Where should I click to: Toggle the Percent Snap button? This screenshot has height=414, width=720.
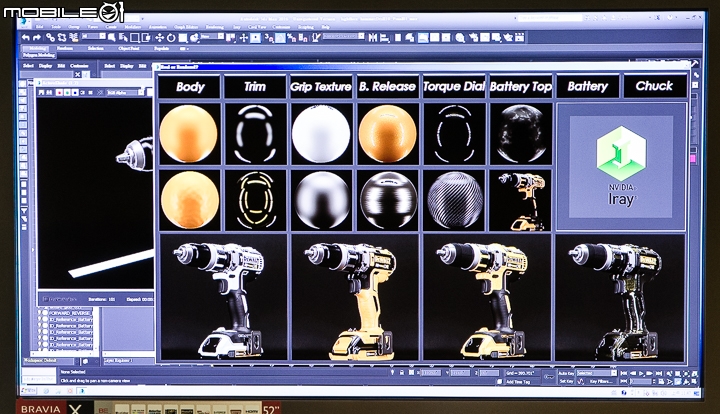point(292,38)
